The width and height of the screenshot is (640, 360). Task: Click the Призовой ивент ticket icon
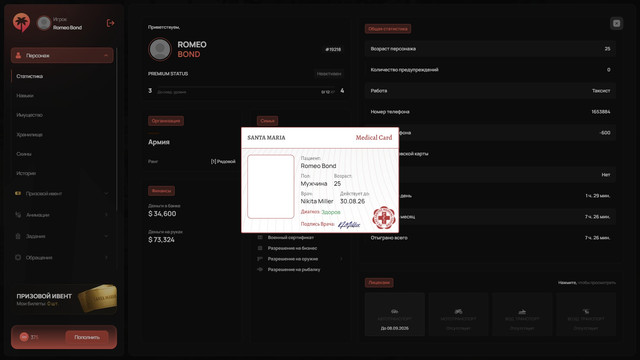pos(18,193)
